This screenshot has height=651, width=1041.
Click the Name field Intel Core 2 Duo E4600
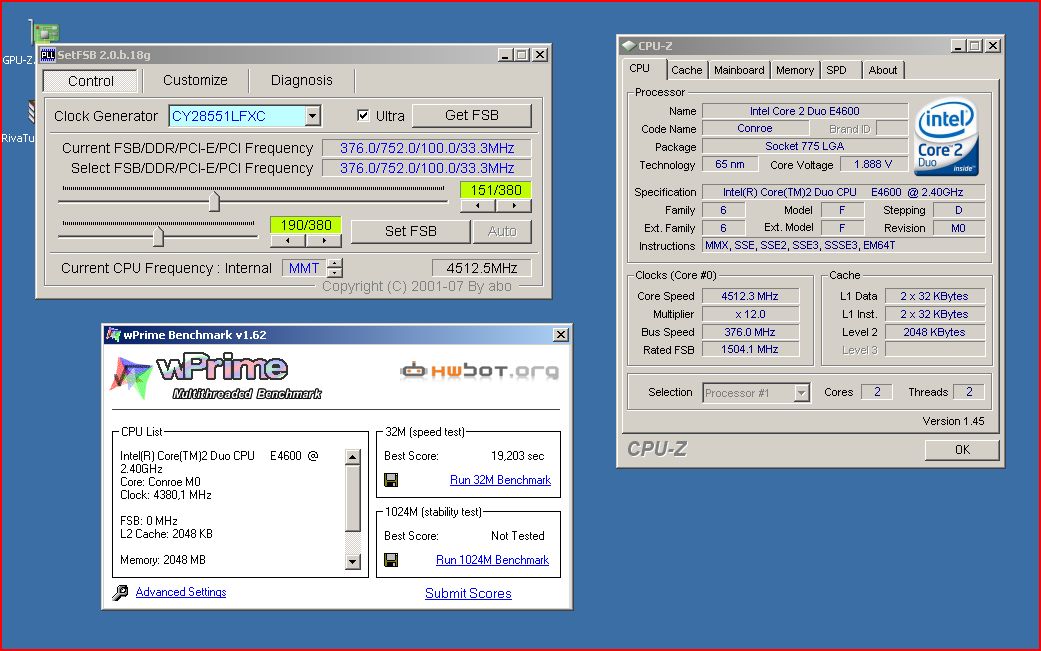click(805, 111)
